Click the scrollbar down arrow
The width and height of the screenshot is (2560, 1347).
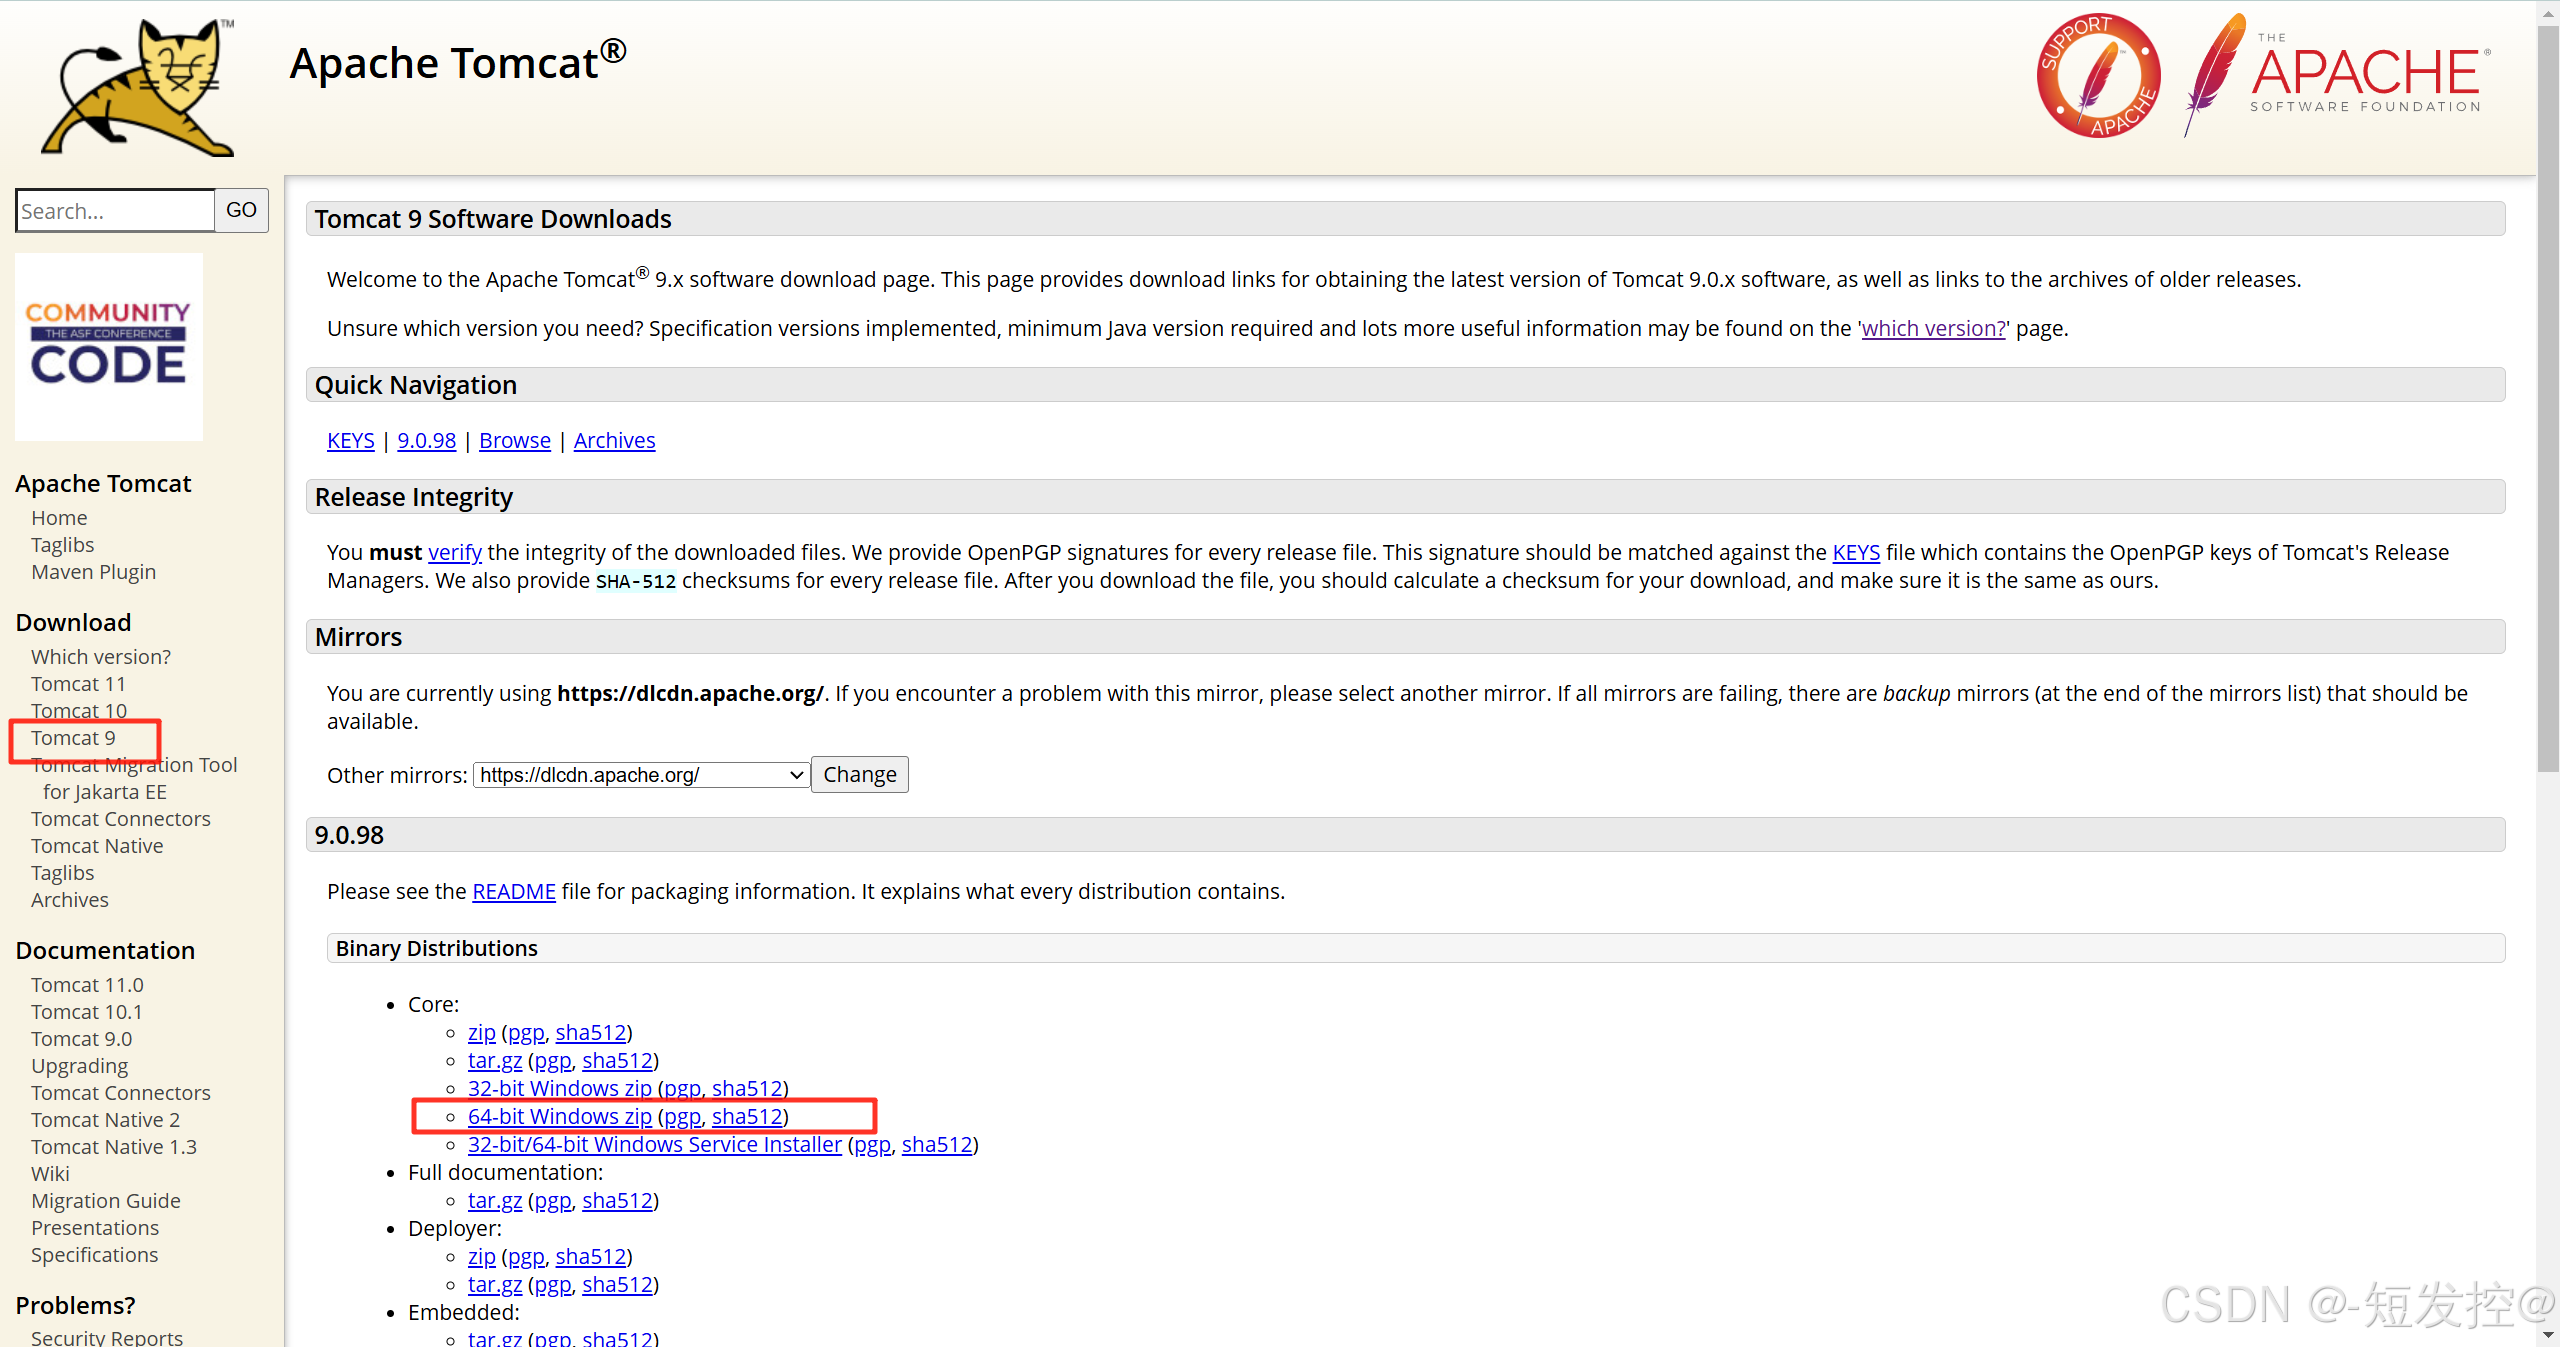2547,1335
